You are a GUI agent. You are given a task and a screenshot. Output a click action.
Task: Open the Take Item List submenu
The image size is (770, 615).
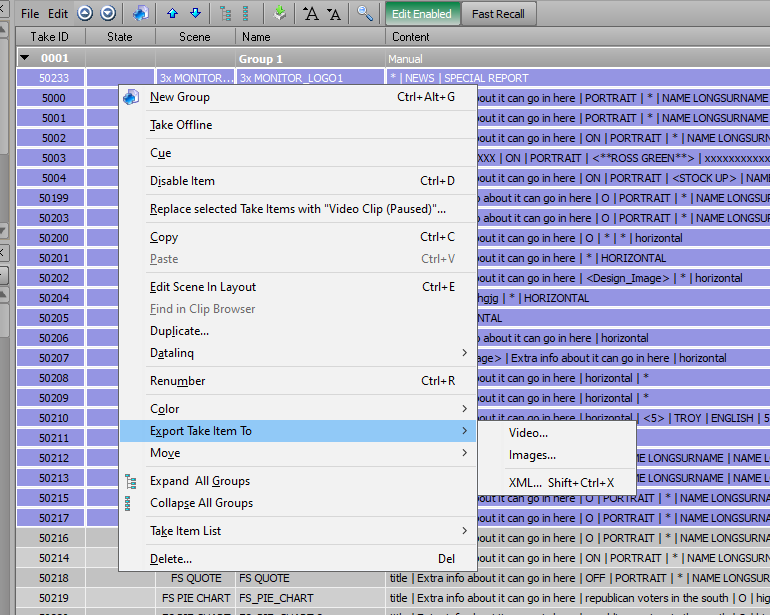[x=186, y=531]
